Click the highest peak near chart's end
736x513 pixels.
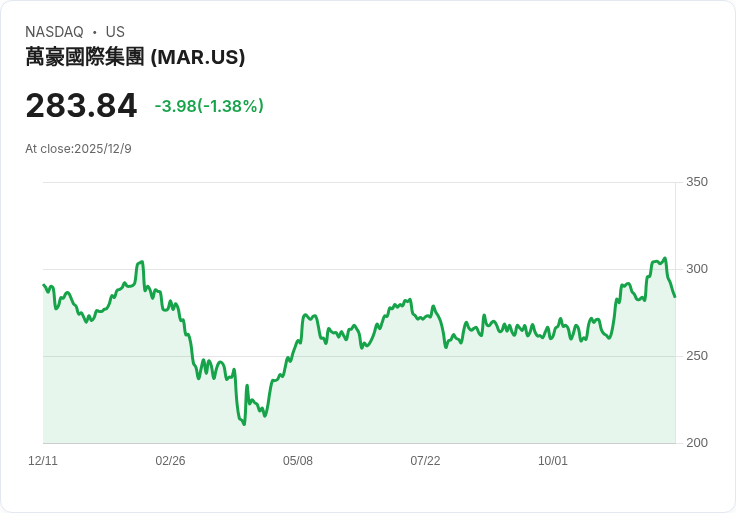[665, 258]
